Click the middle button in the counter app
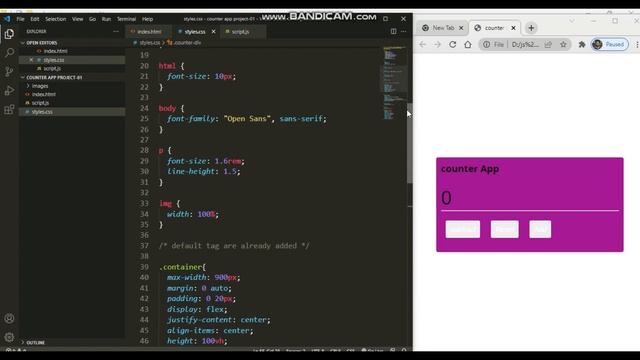640x360 pixels. tap(504, 229)
